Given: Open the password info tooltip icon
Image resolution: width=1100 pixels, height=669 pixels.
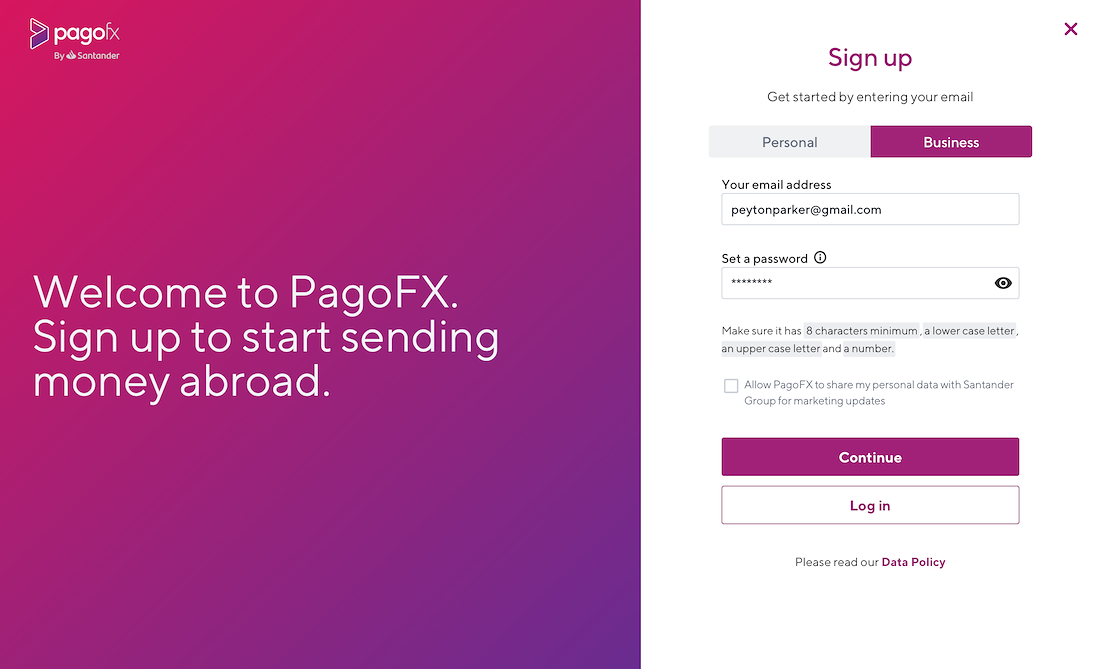Looking at the screenshot, I should click(820, 257).
